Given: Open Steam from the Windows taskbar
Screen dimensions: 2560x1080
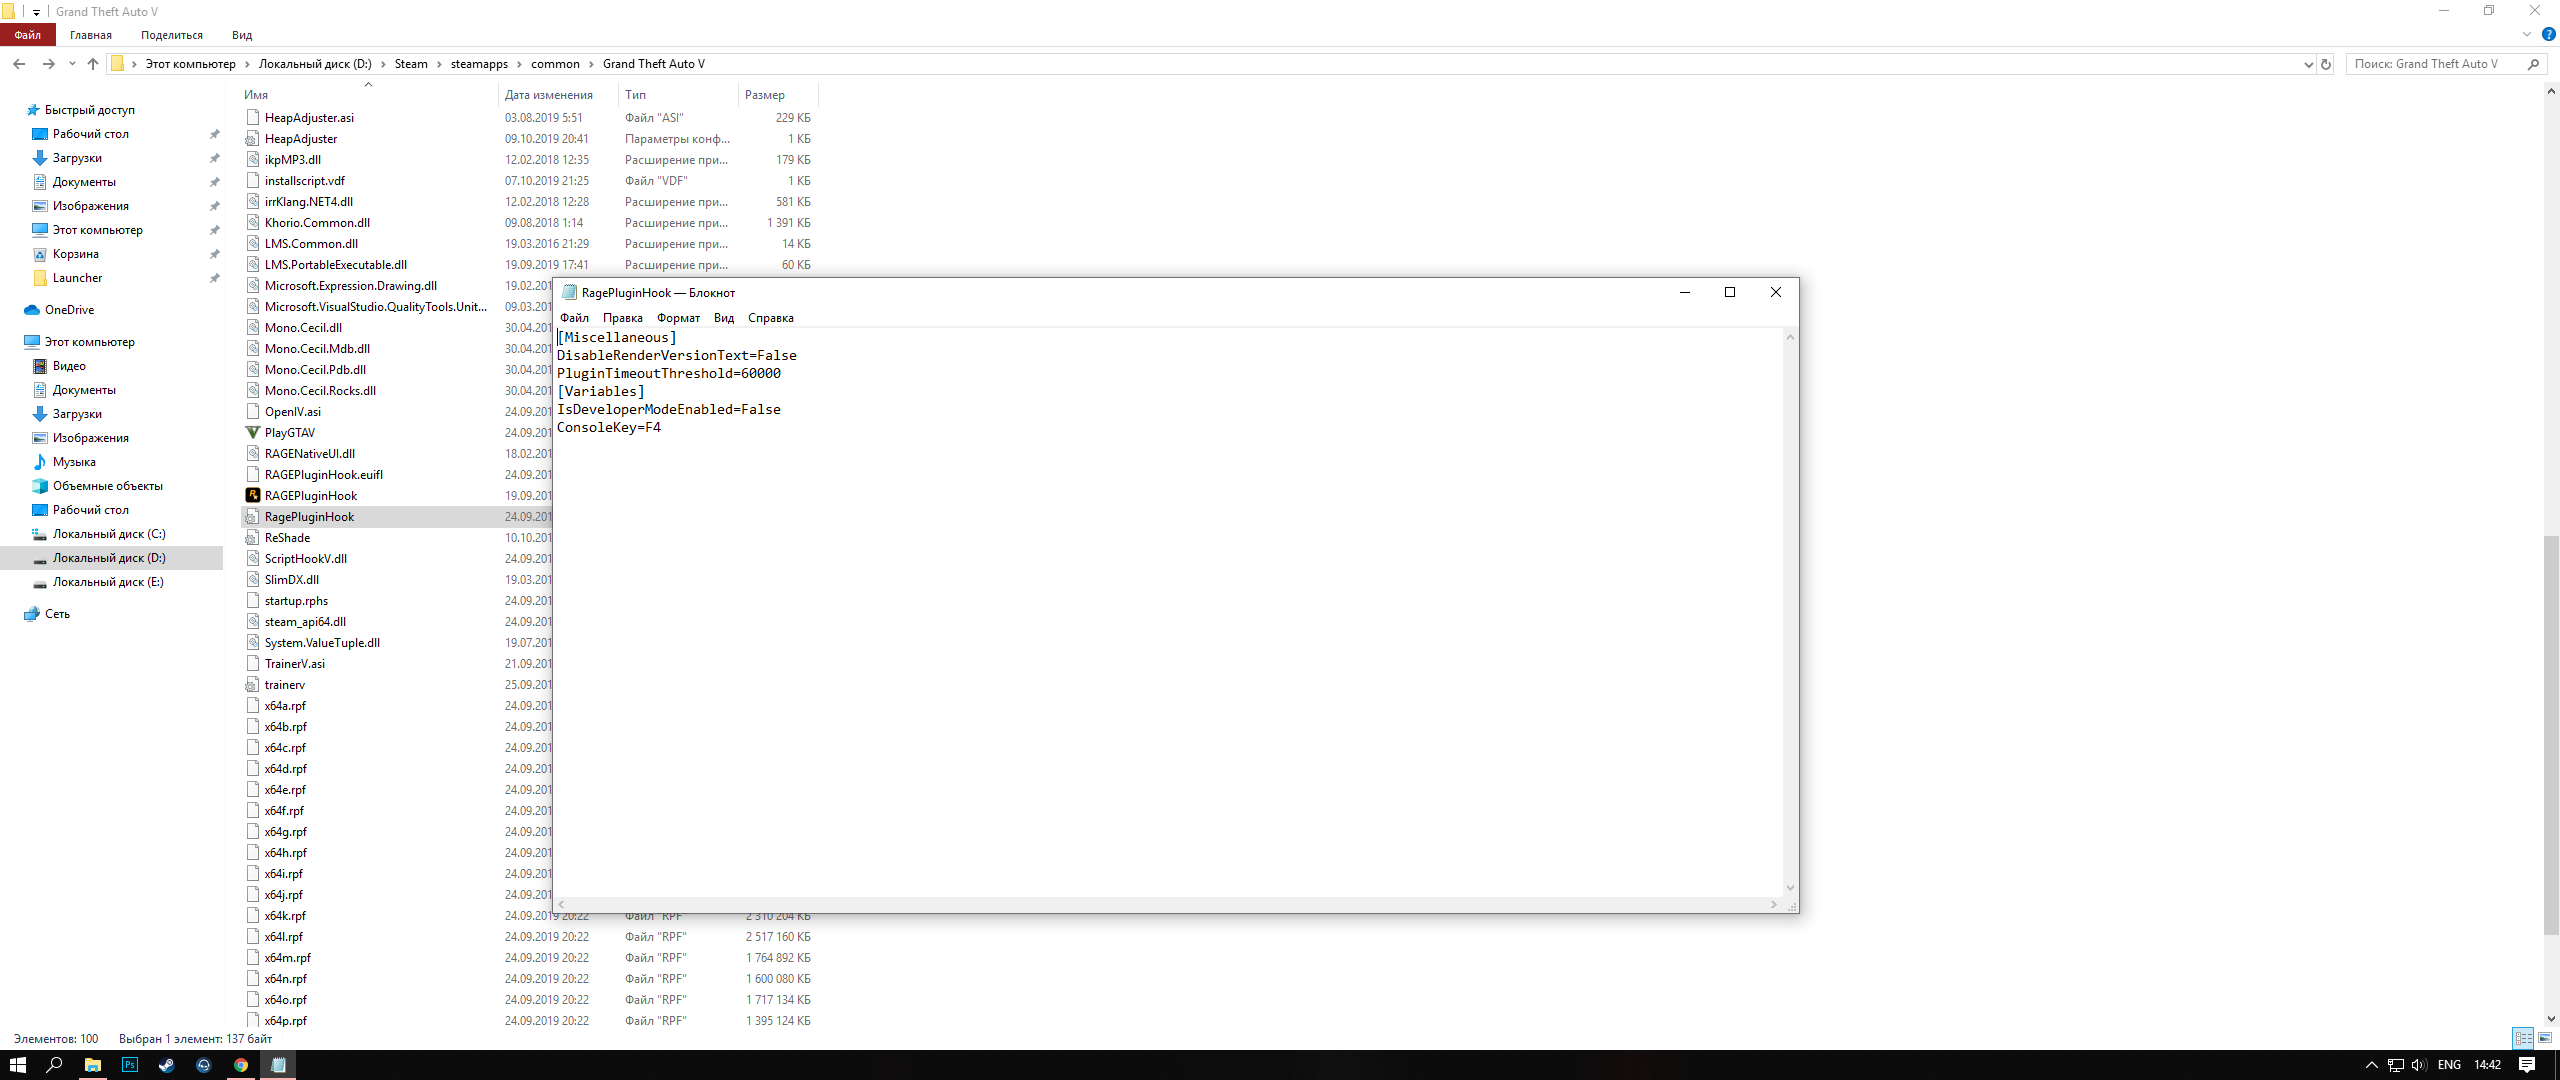Looking at the screenshot, I should tap(167, 1065).
